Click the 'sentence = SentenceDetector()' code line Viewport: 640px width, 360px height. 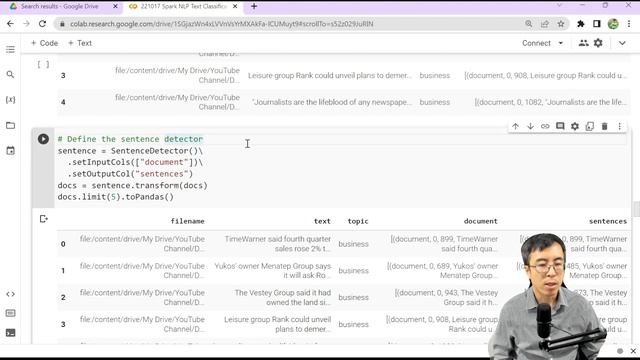tap(130, 151)
